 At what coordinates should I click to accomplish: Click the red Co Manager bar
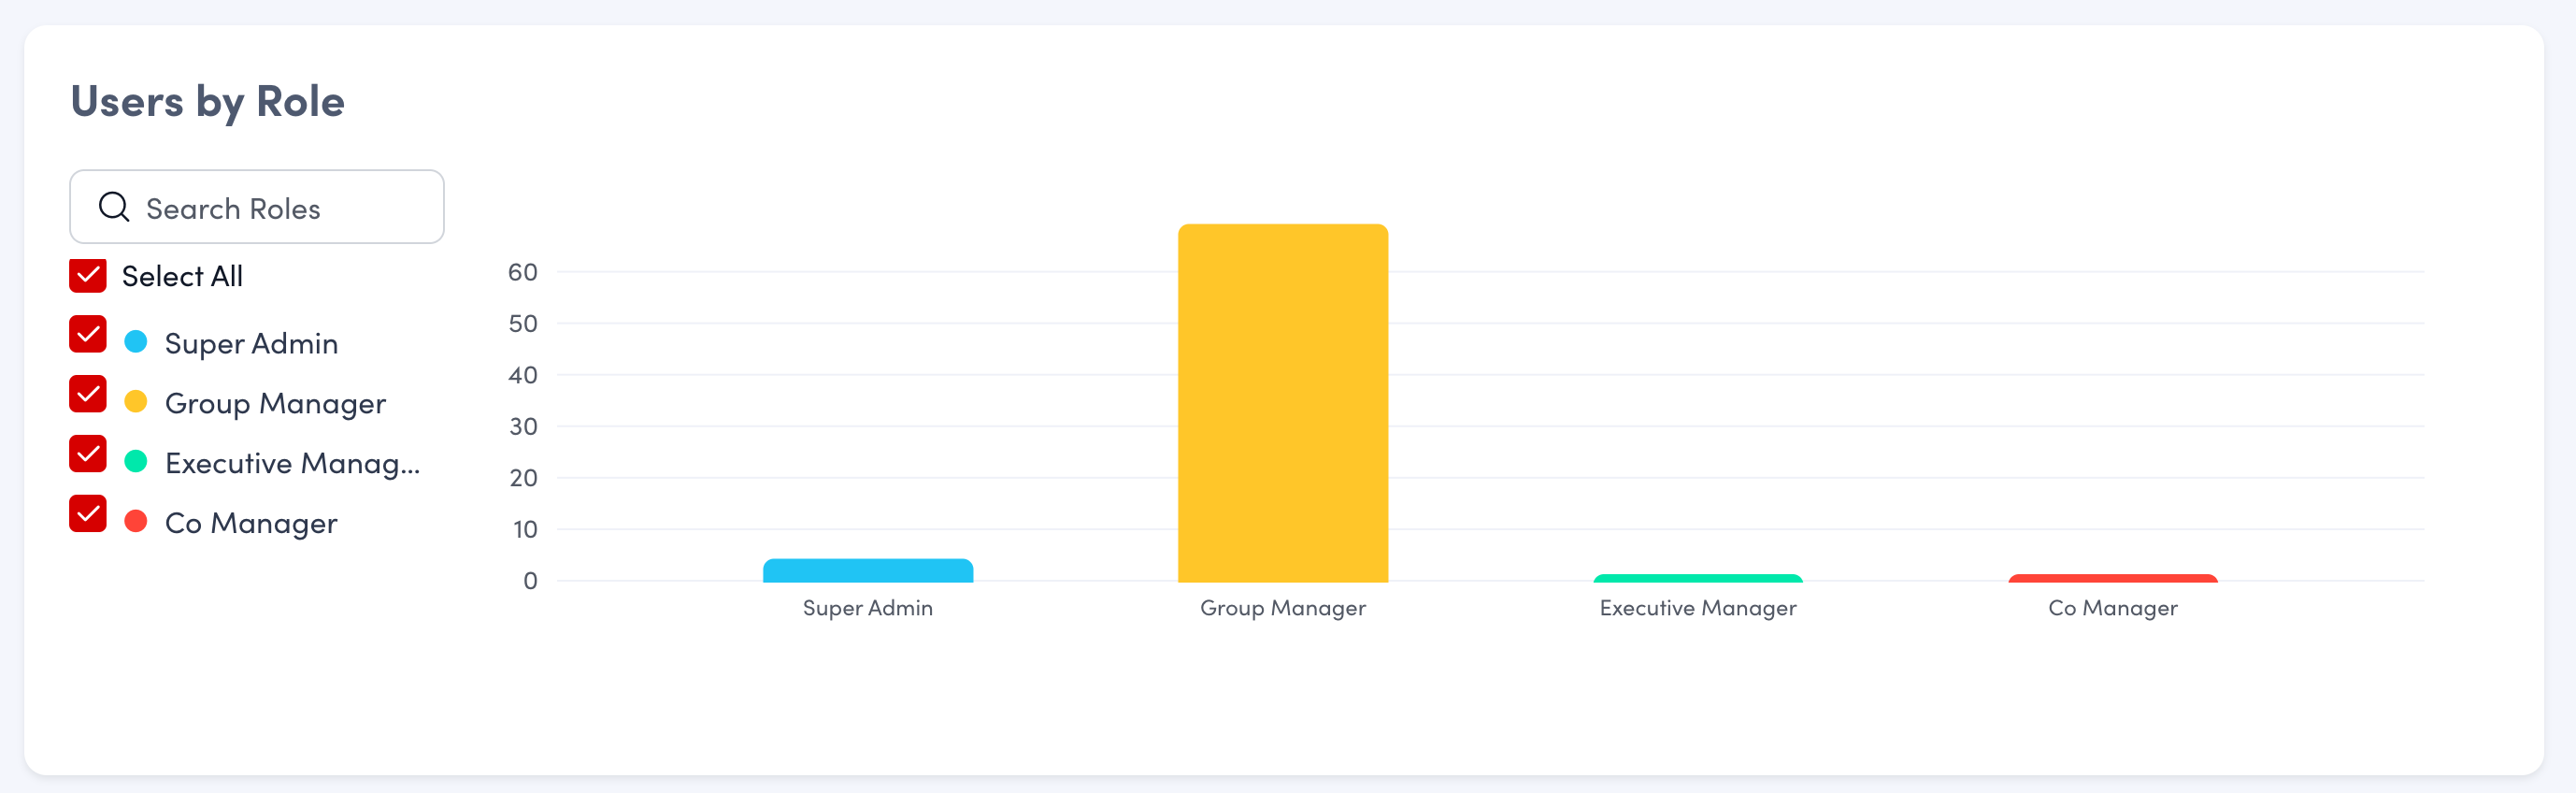pyautogui.click(x=2112, y=578)
